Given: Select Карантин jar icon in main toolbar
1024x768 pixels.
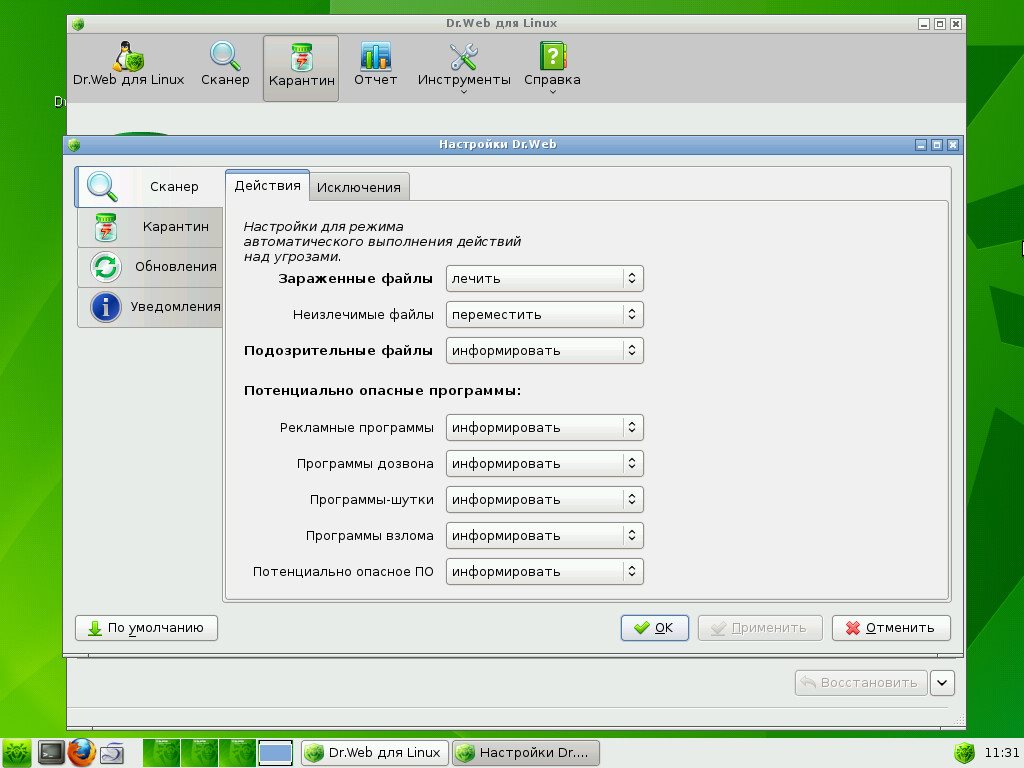Looking at the screenshot, I should coord(301,68).
